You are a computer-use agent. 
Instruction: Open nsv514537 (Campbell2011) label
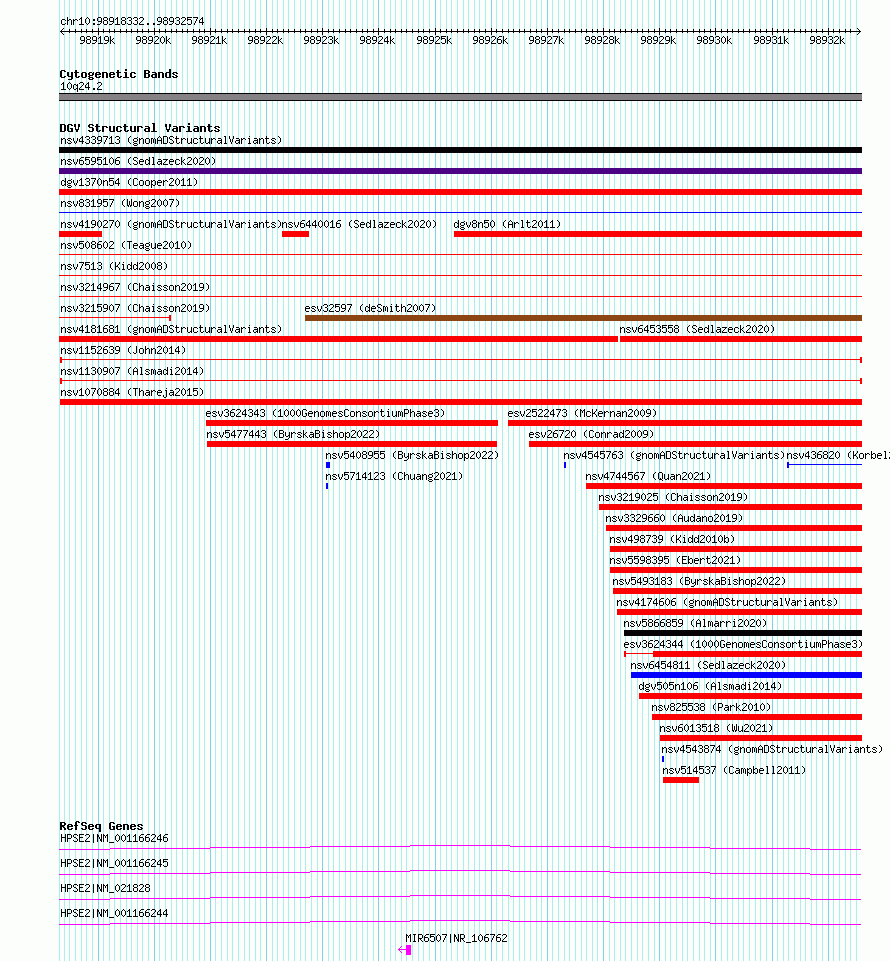coord(734,770)
